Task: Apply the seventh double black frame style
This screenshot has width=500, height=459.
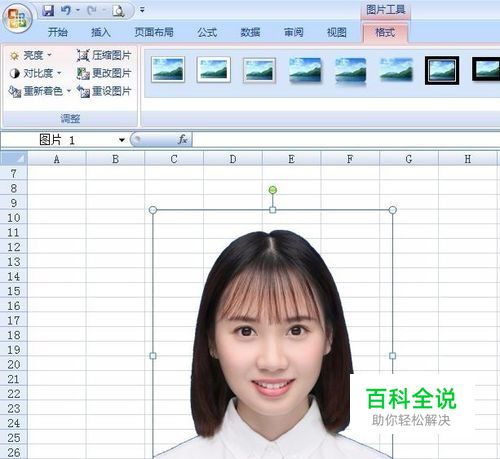Action: point(442,70)
